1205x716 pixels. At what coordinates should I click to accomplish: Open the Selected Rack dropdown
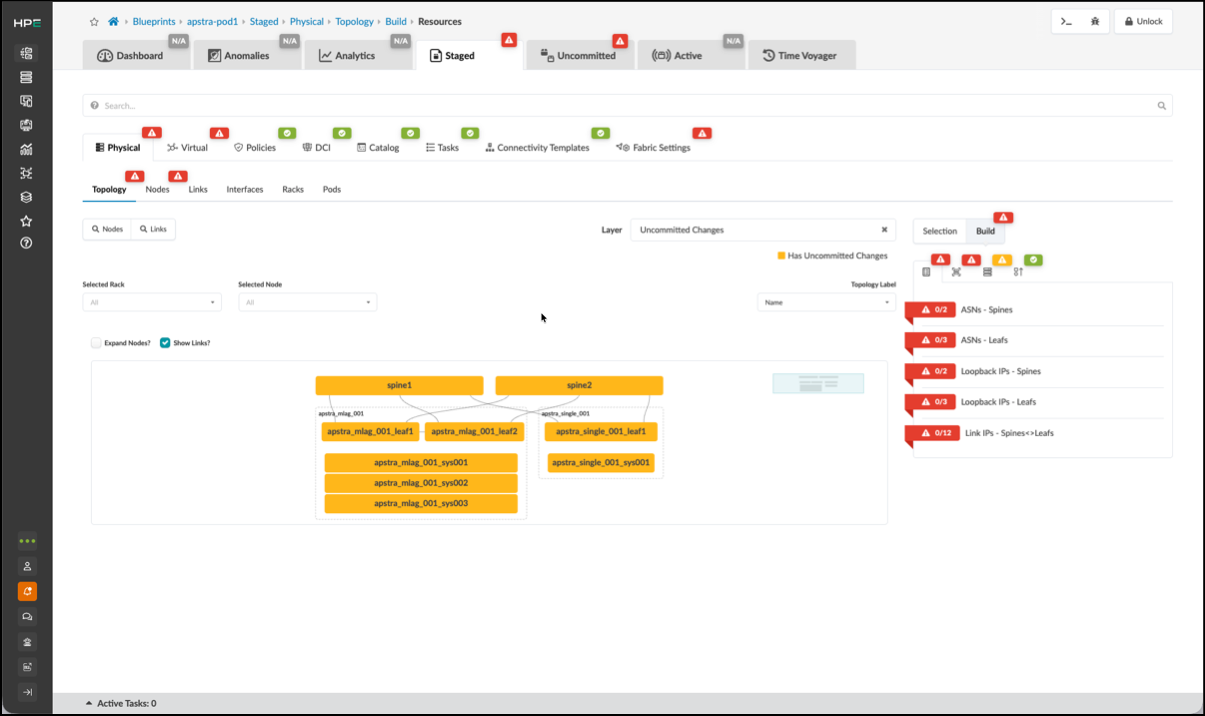tap(152, 302)
